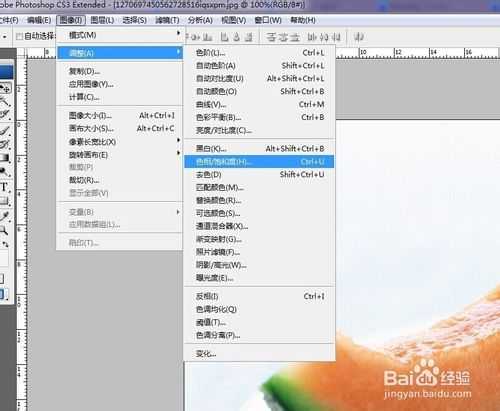Click the align horizontal centers icon
500x411 pixels.
pos(236,37)
